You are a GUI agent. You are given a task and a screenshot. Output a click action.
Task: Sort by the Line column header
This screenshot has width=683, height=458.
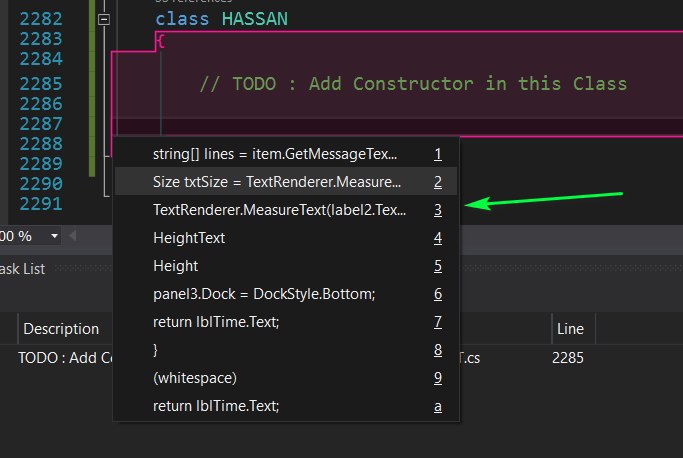click(570, 329)
